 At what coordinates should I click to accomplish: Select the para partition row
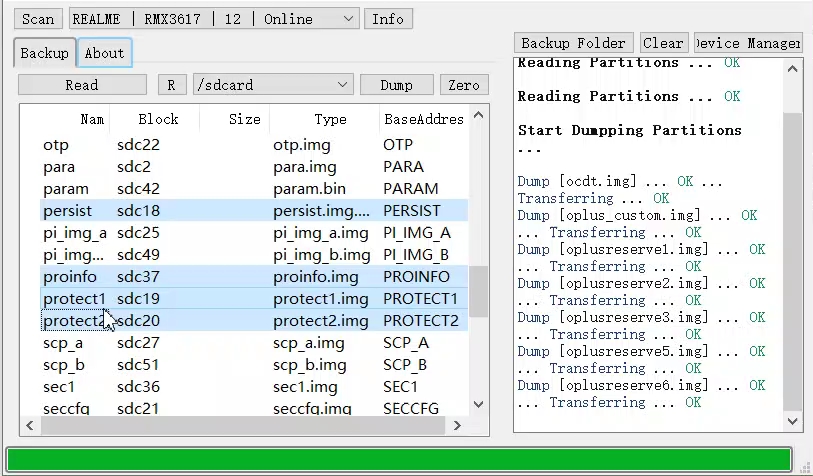[x=254, y=167]
